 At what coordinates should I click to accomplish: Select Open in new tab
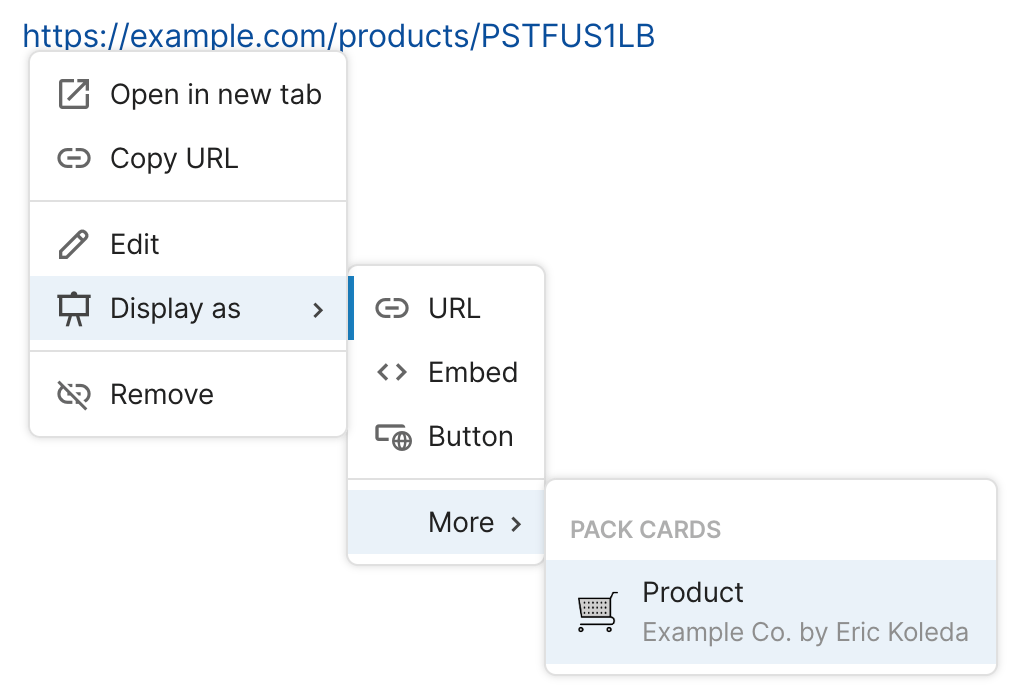point(216,94)
